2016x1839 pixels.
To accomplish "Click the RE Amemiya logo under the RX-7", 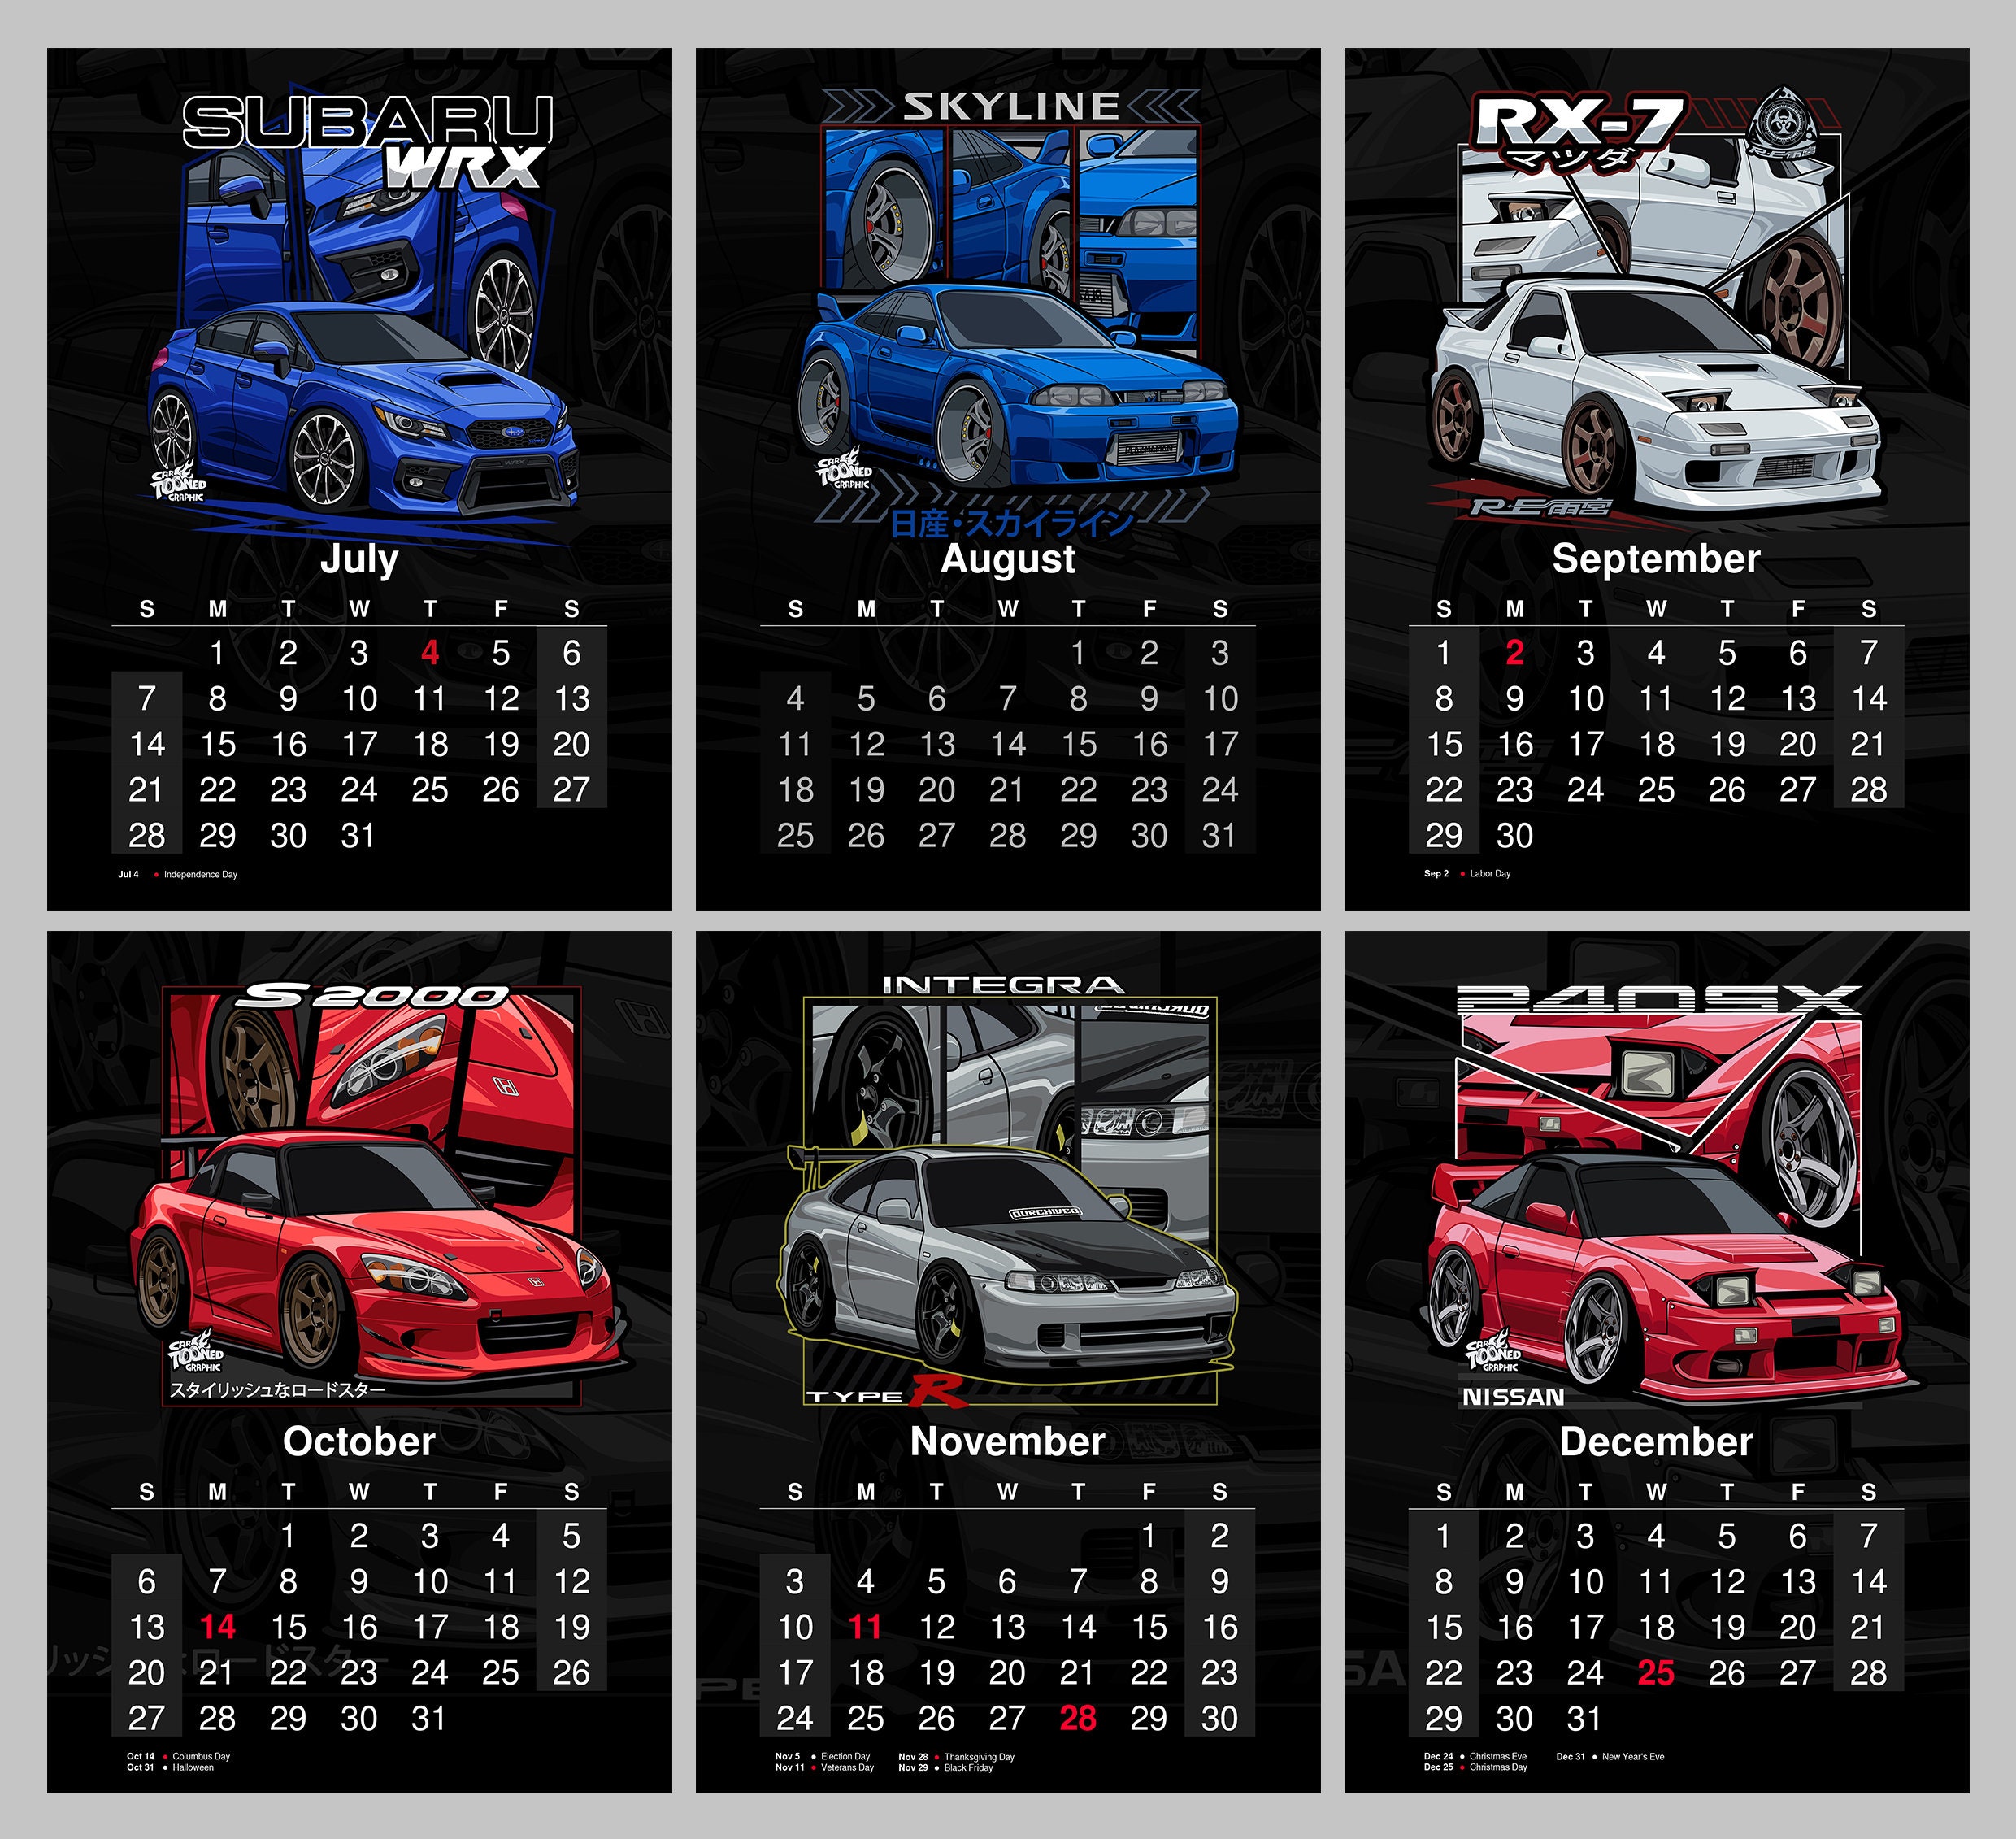I will 1541,507.
